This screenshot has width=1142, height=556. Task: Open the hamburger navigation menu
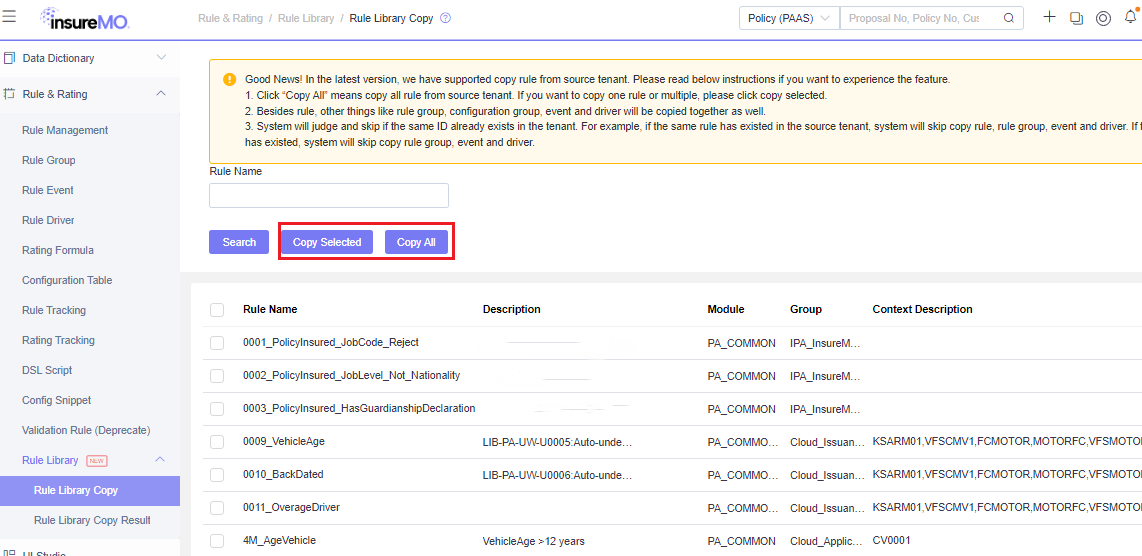[9, 17]
